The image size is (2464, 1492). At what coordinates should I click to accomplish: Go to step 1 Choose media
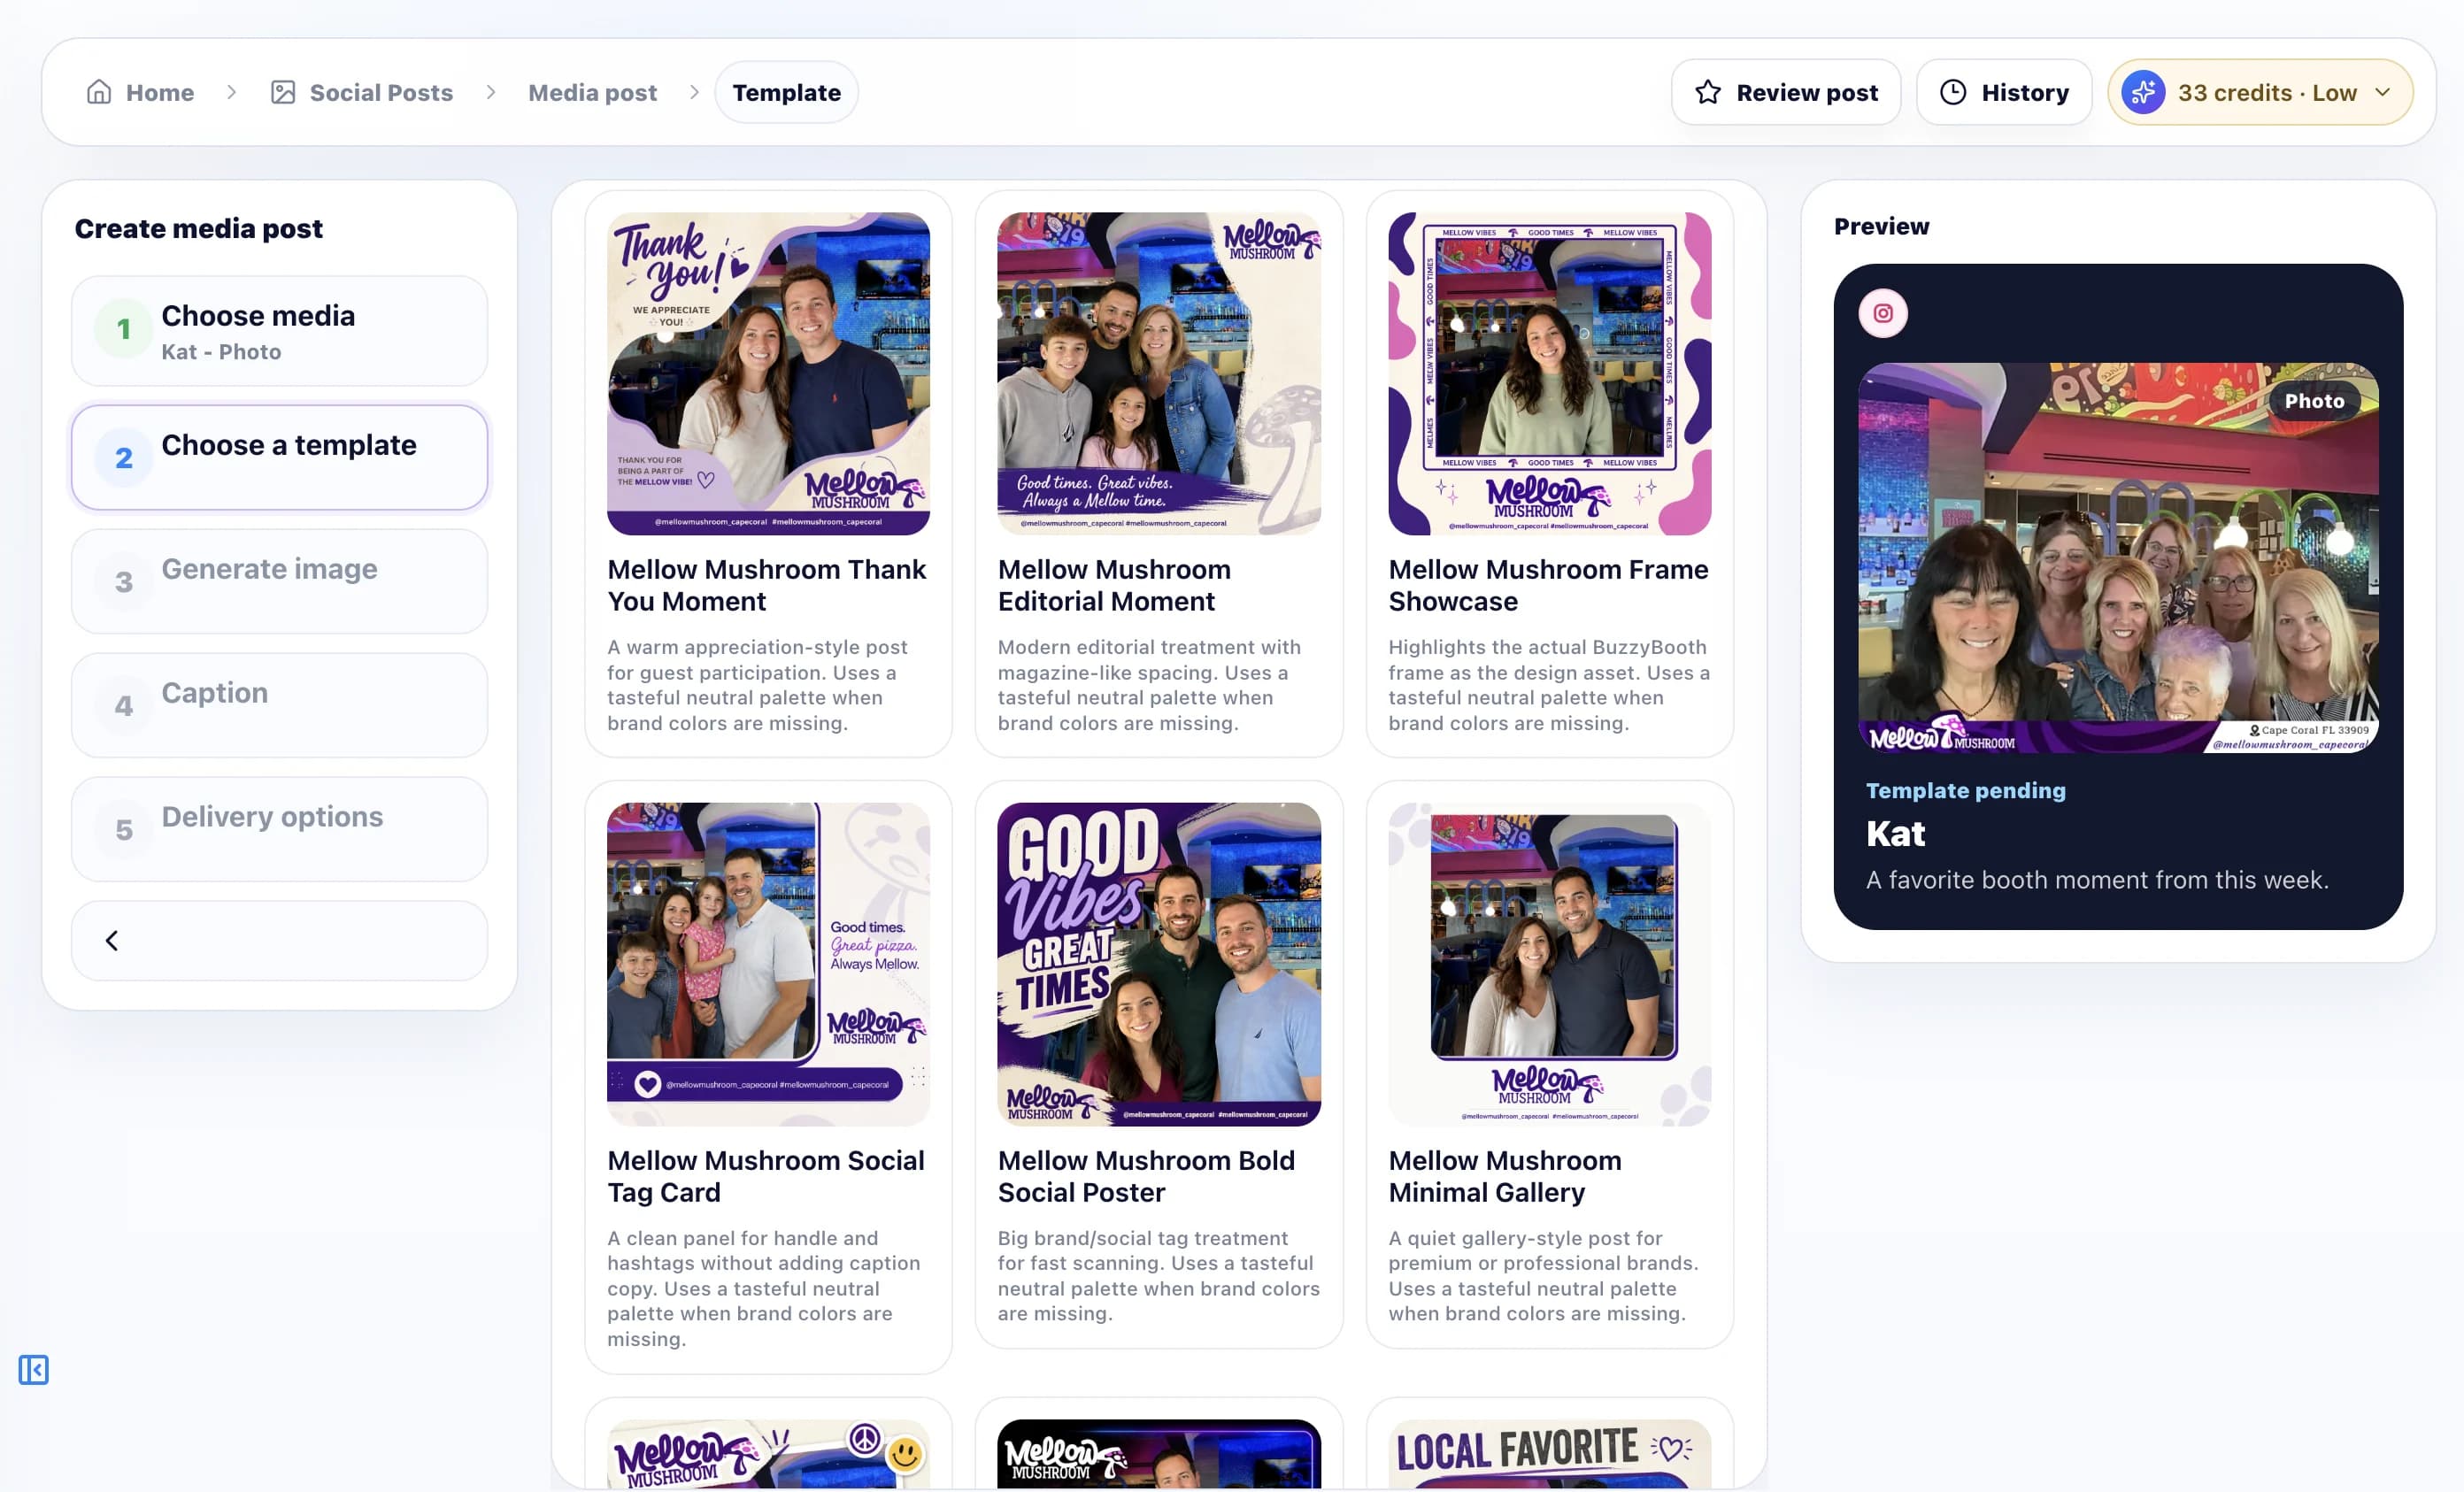pos(279,331)
